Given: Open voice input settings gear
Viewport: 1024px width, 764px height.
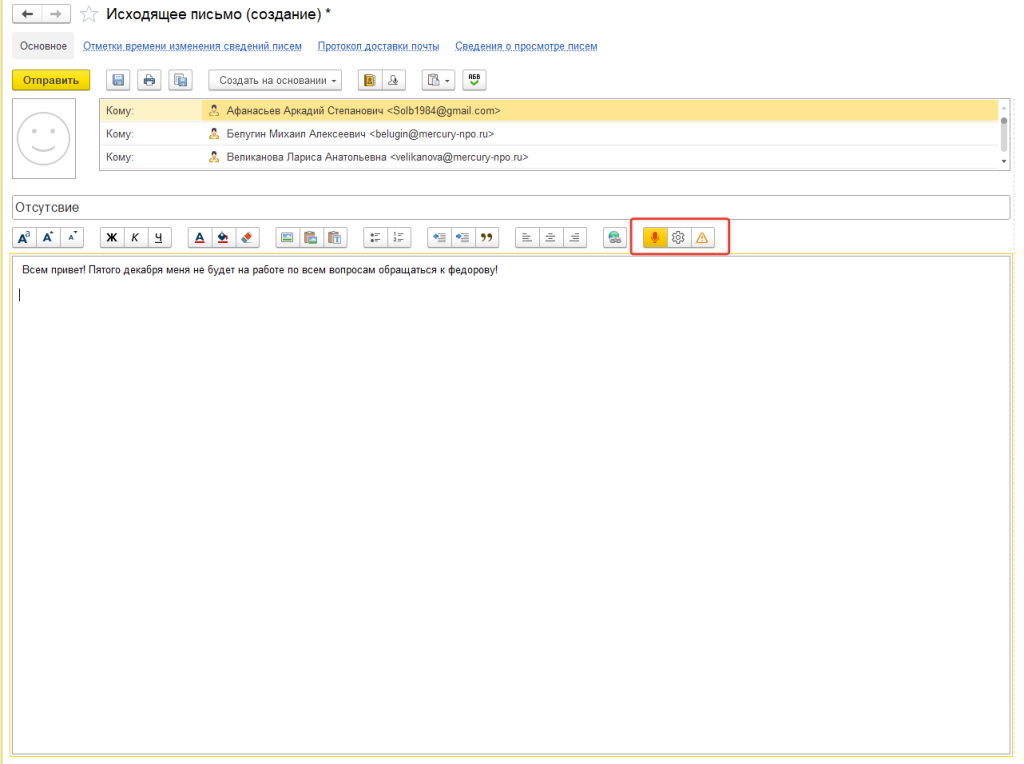Looking at the screenshot, I should (x=678, y=237).
